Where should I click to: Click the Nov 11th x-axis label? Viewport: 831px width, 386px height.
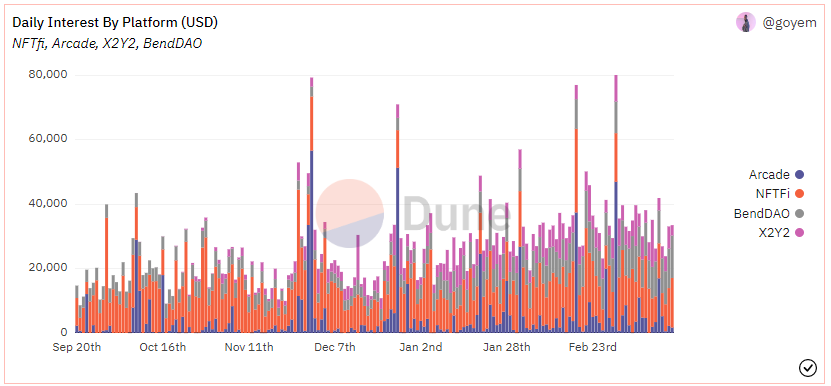pos(249,348)
